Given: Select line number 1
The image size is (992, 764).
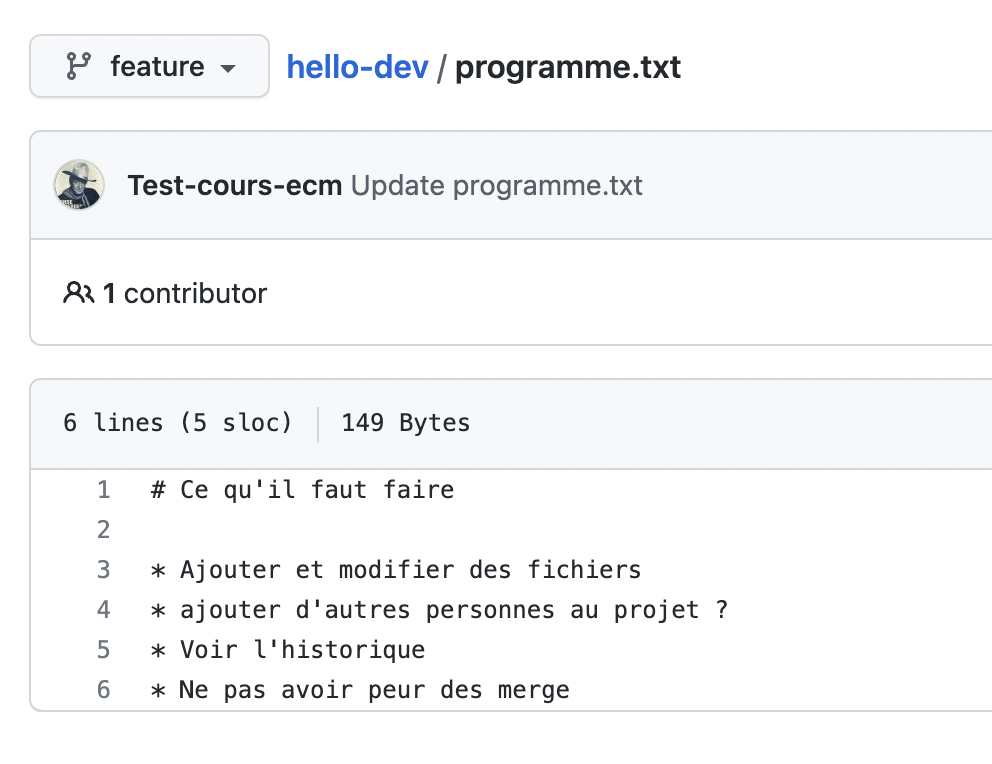Looking at the screenshot, I should coord(103,490).
